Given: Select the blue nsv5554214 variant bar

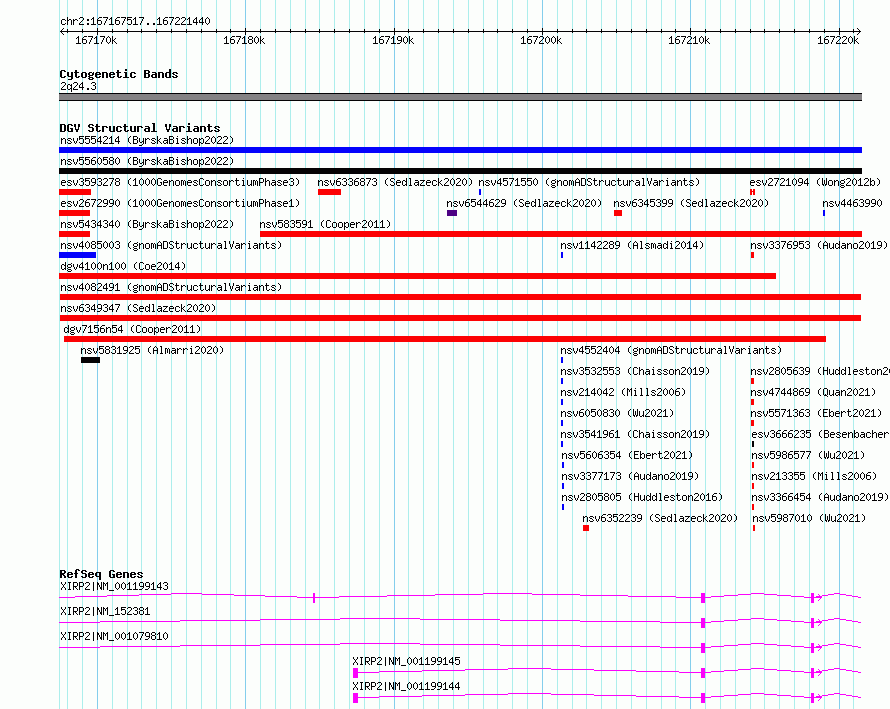Looking at the screenshot, I should 460,150.
